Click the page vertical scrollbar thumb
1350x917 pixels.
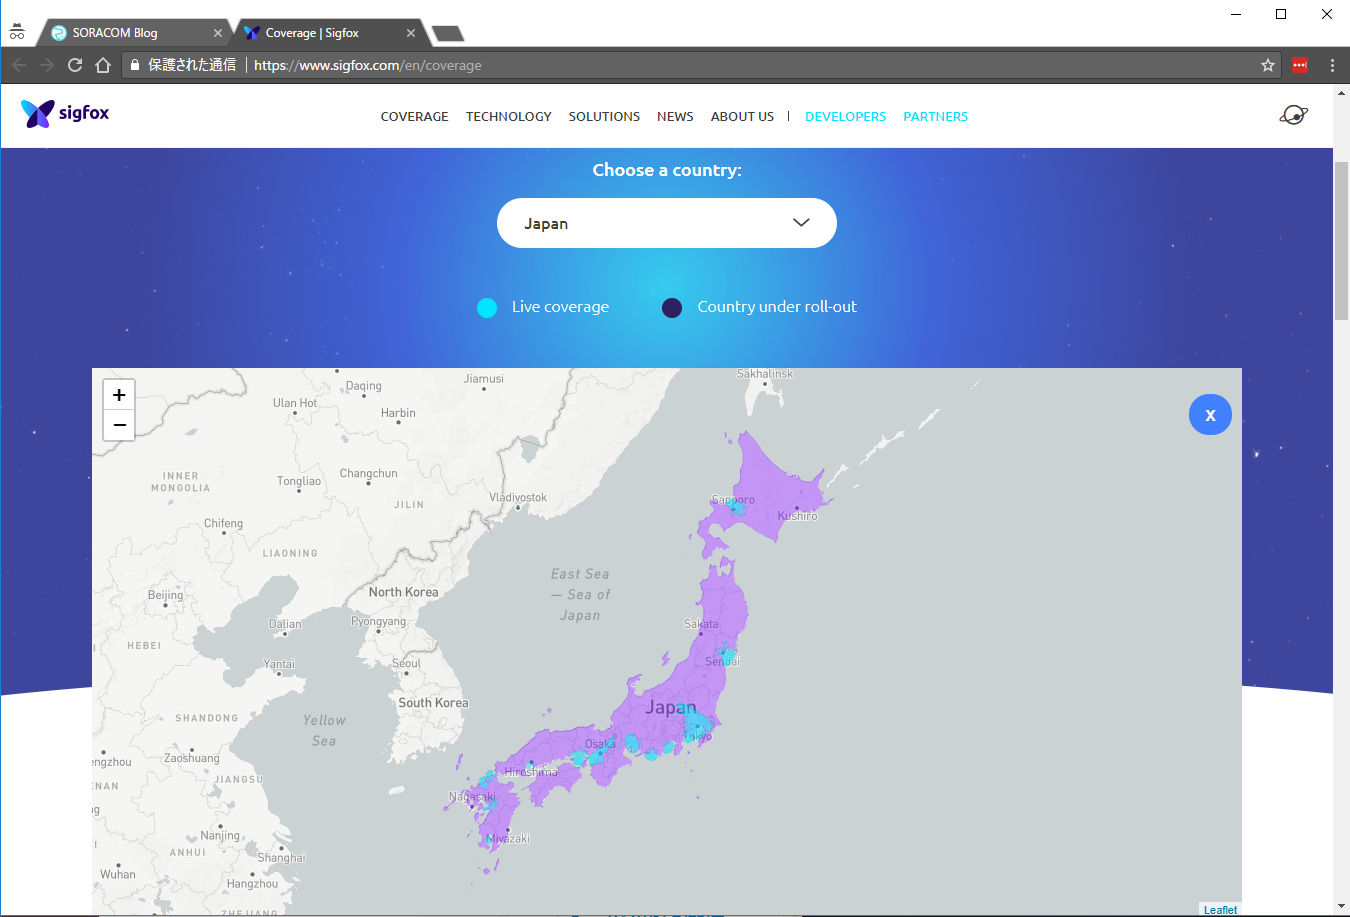click(x=1341, y=240)
